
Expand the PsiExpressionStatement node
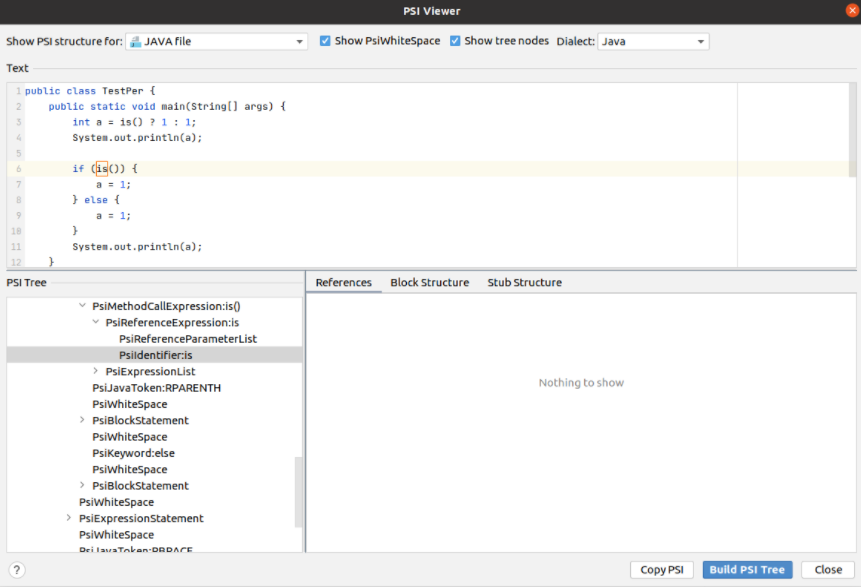point(69,518)
